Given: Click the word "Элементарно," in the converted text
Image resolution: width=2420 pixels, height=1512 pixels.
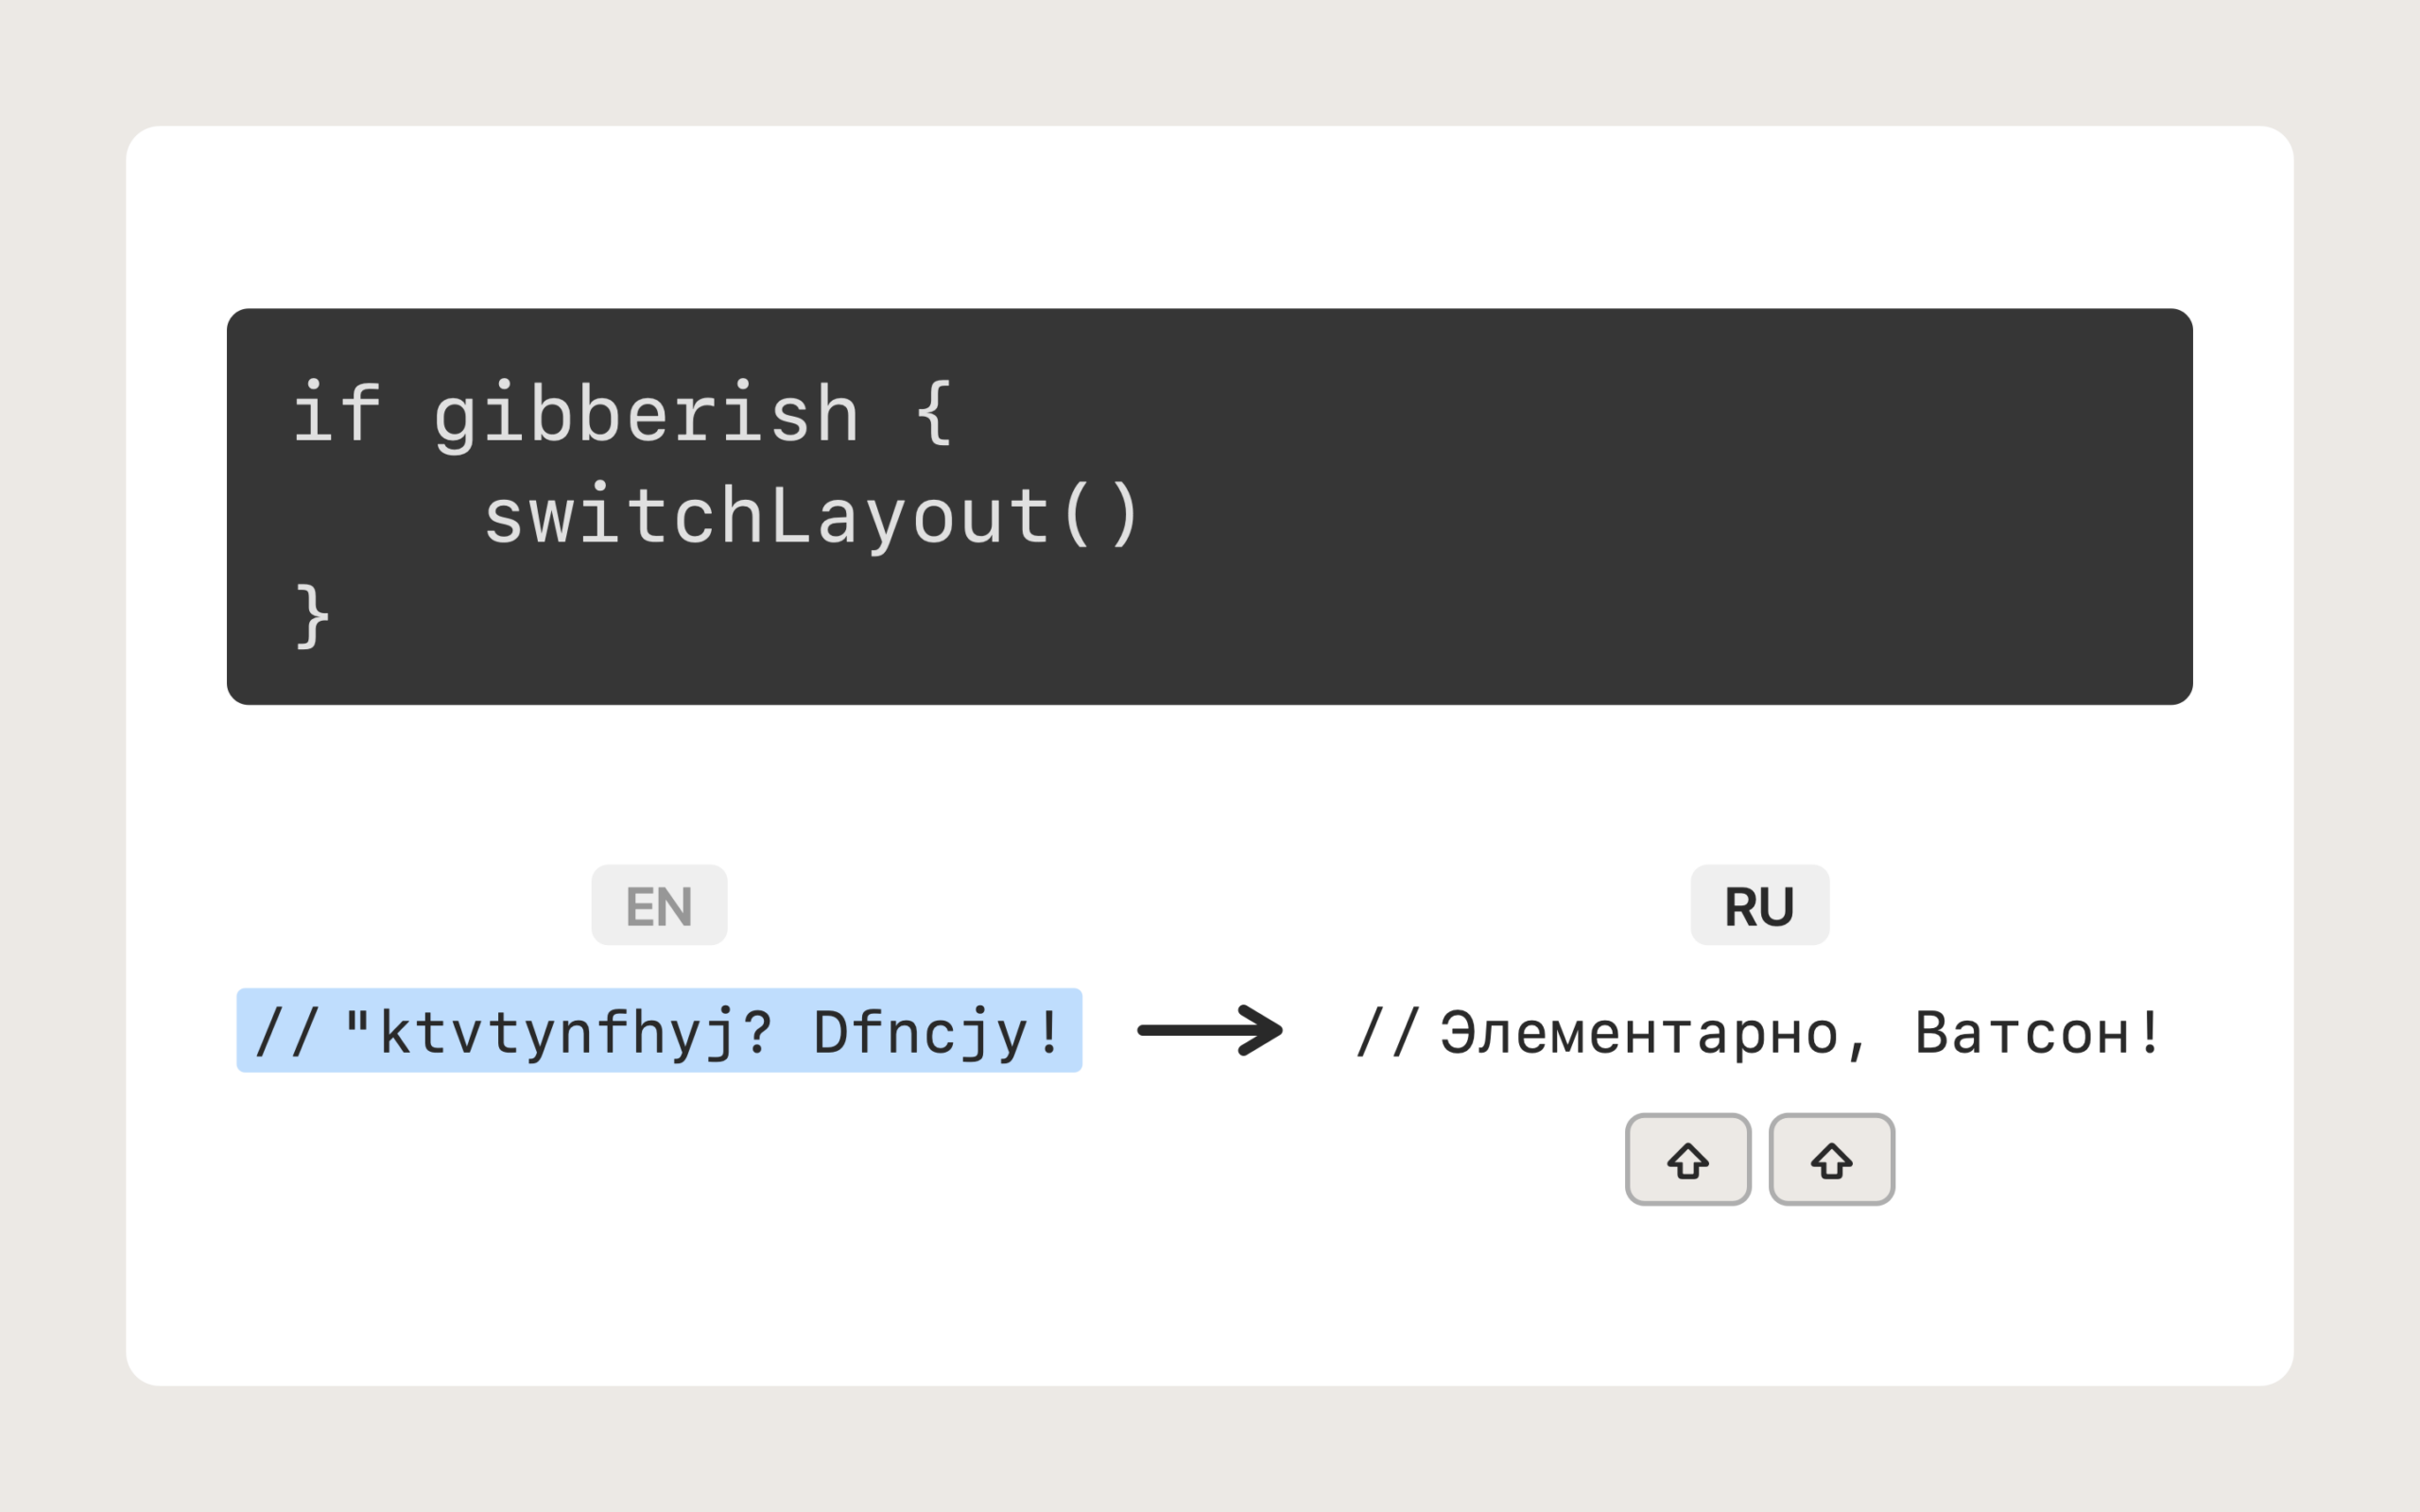Looking at the screenshot, I should coord(1654,1034).
